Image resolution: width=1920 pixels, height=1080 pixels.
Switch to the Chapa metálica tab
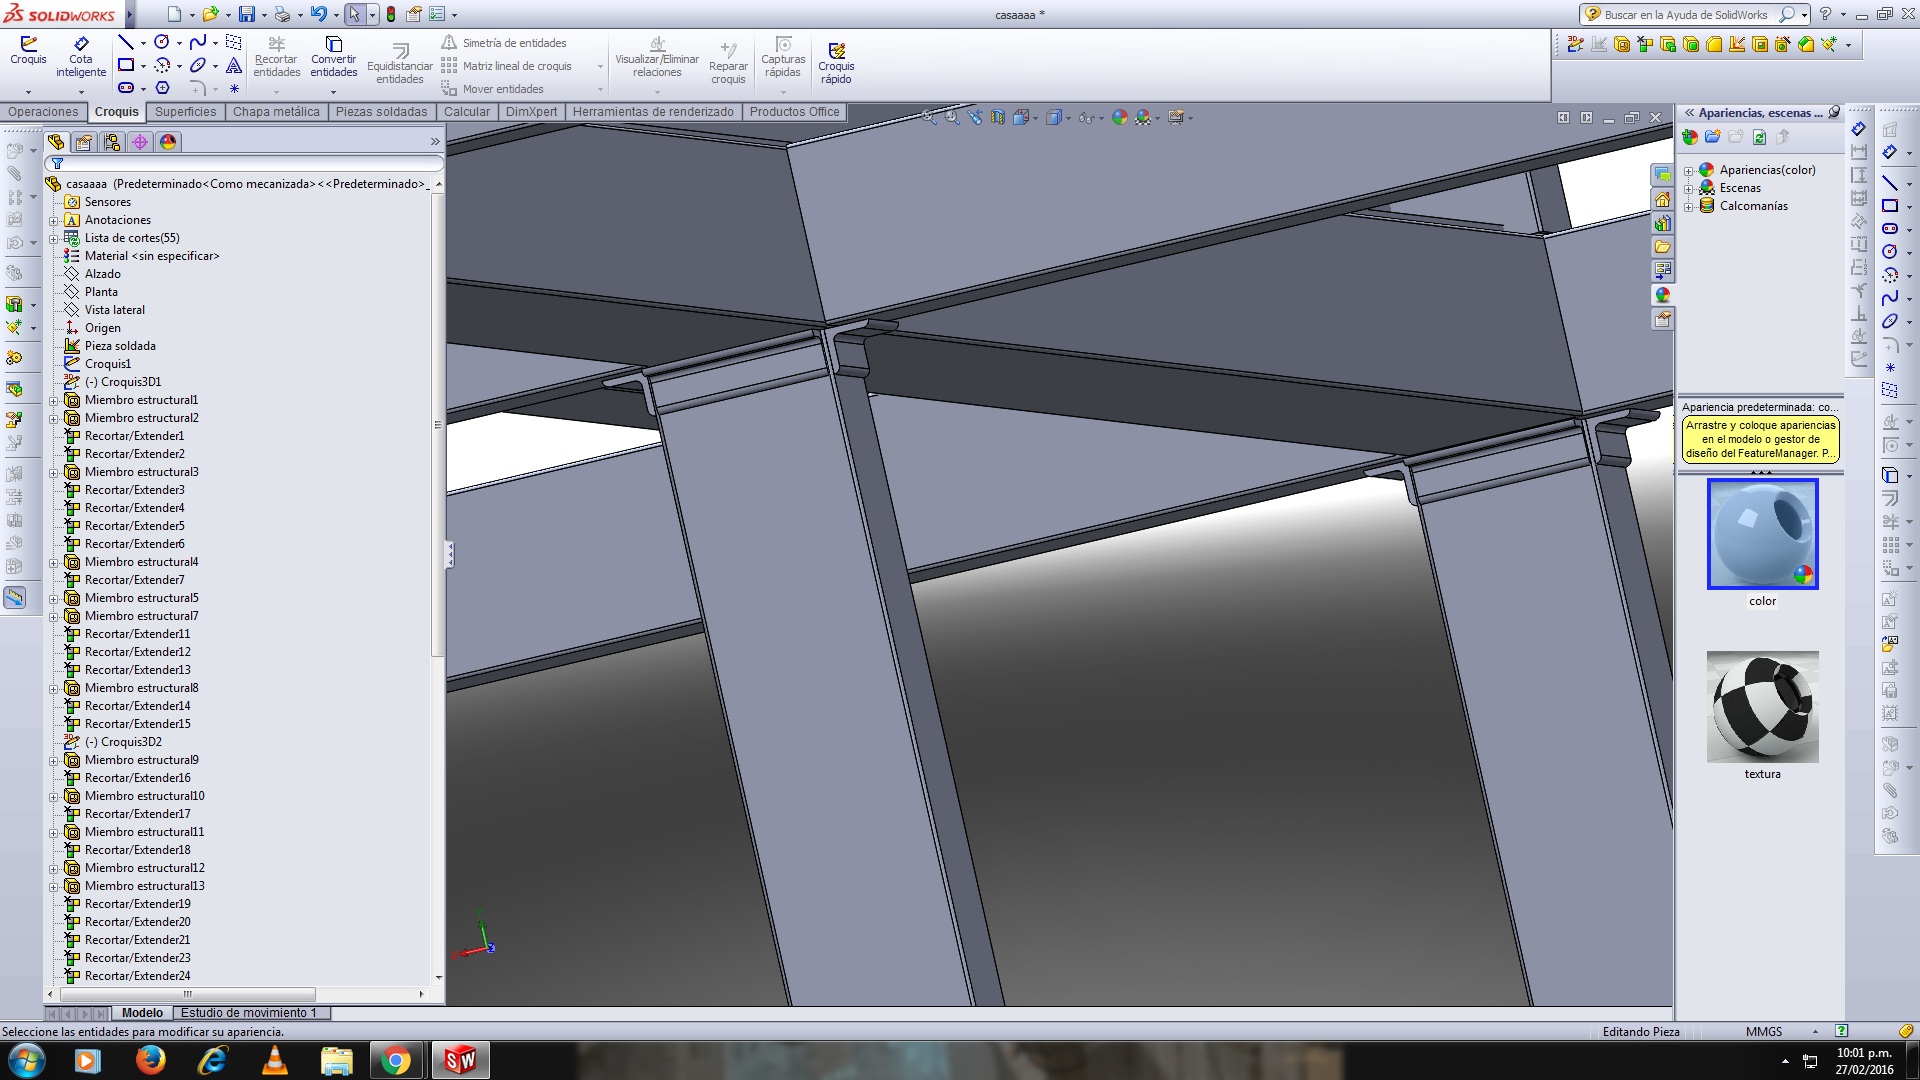click(276, 112)
